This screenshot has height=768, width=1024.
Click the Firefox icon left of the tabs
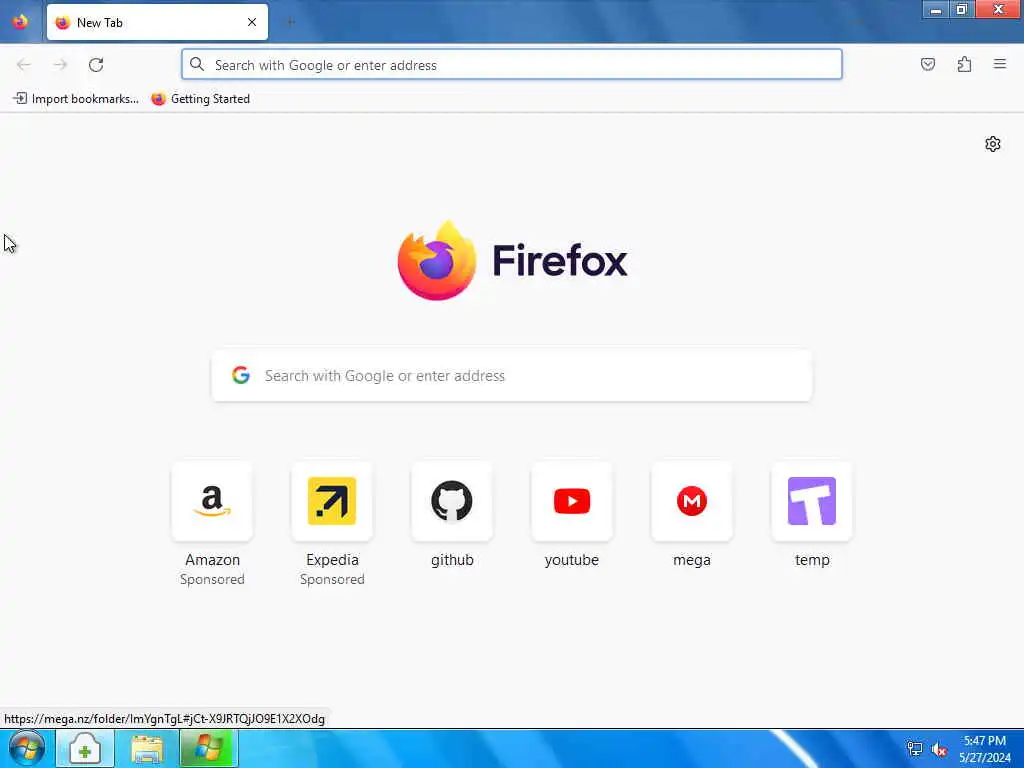[x=20, y=22]
